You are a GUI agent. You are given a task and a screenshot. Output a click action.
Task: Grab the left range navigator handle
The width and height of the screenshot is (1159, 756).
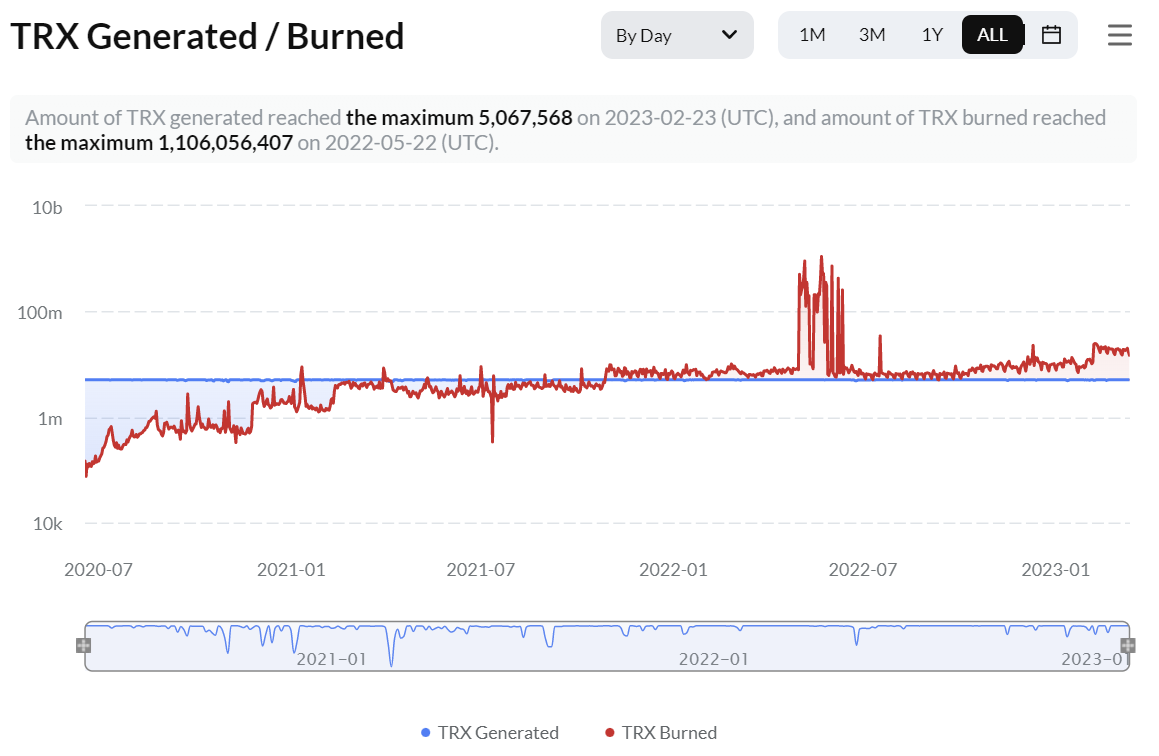pos(84,646)
